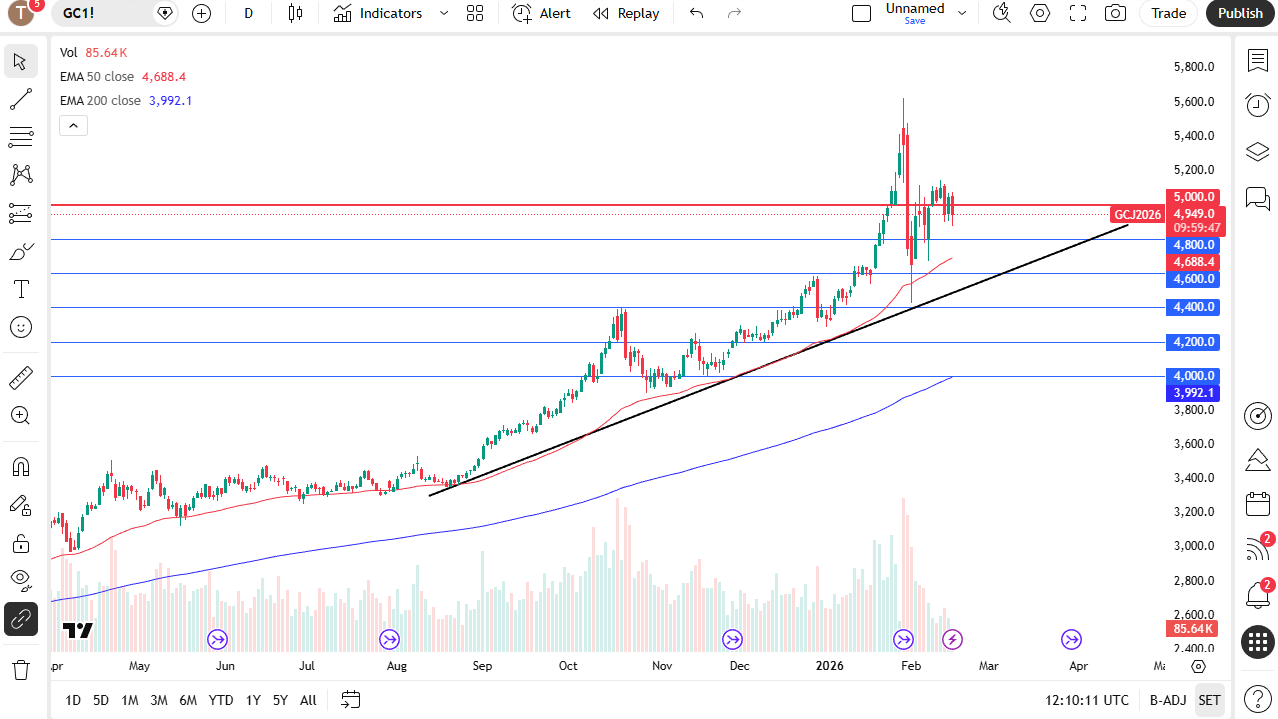Open the screeners radar icon

coord(1257,415)
